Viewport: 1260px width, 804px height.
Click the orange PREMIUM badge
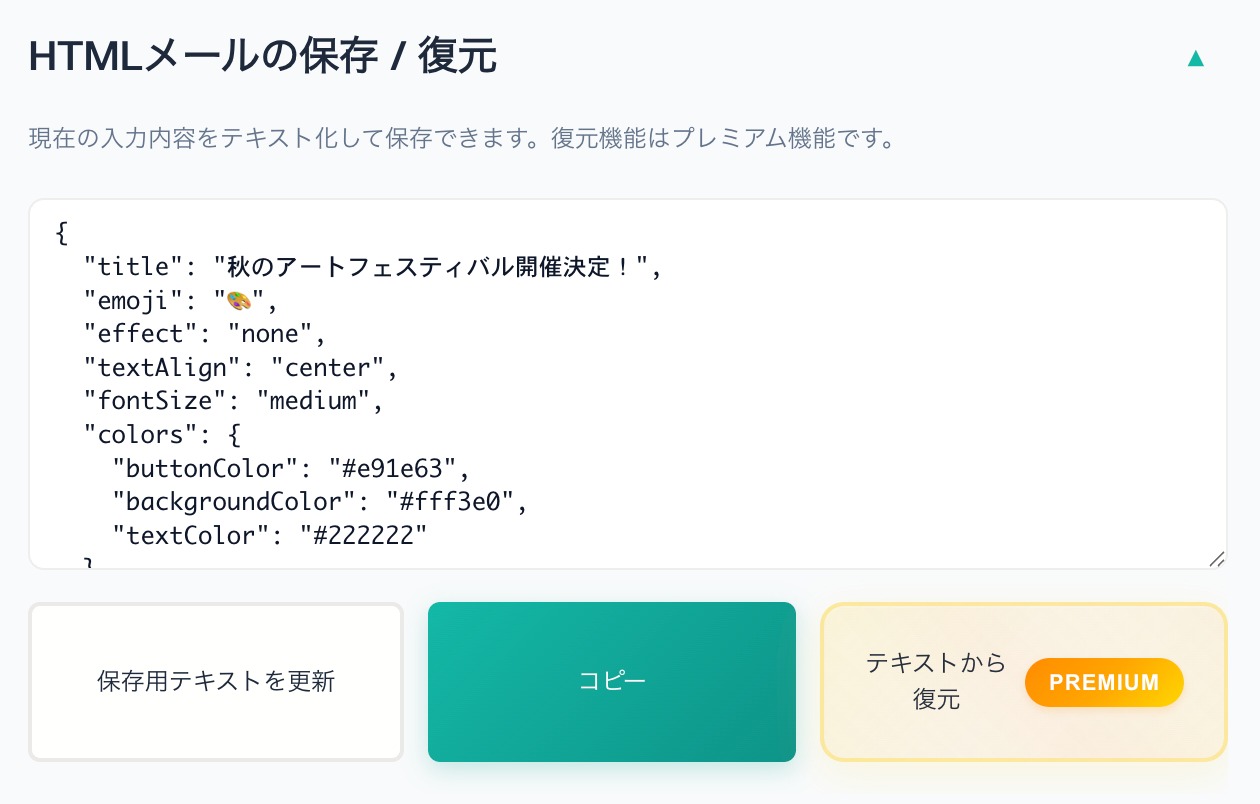[x=1104, y=682]
